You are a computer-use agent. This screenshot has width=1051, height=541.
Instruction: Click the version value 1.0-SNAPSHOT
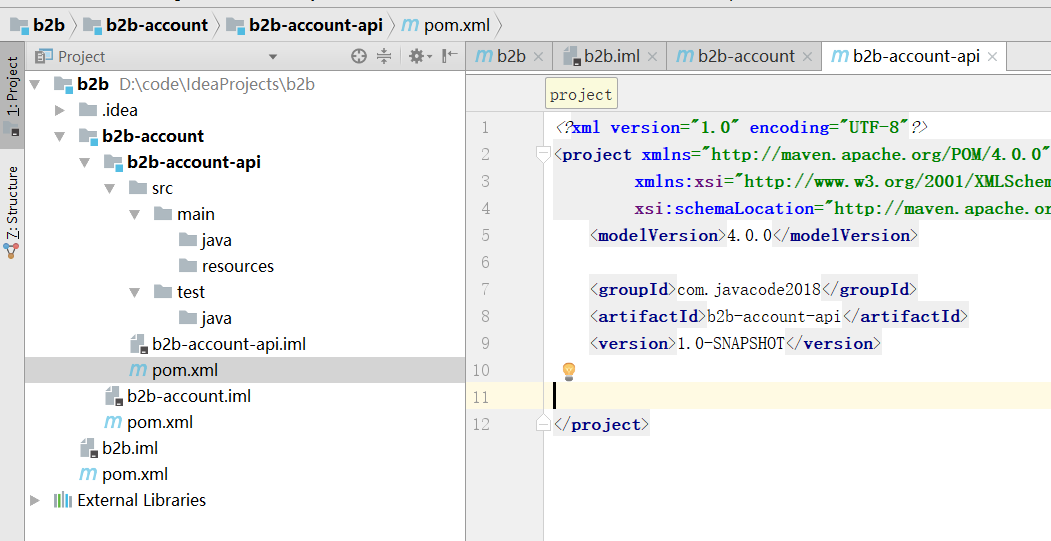(731, 343)
